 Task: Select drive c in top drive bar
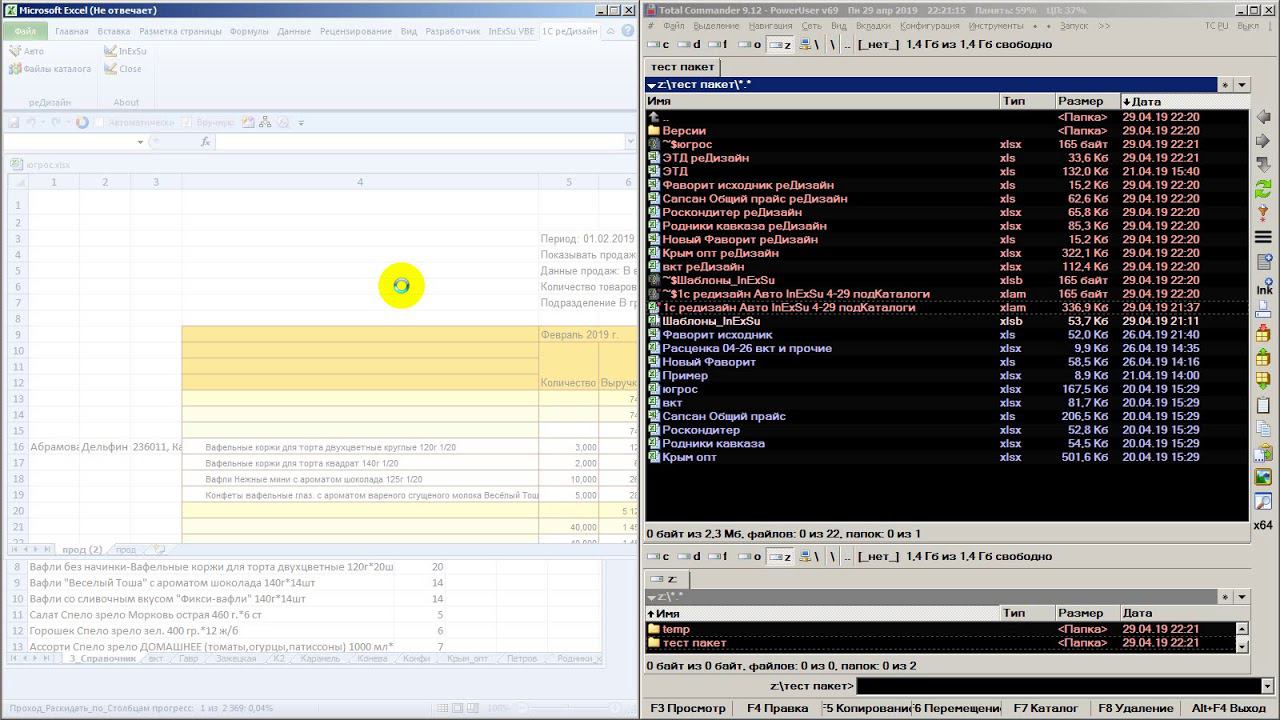click(659, 45)
